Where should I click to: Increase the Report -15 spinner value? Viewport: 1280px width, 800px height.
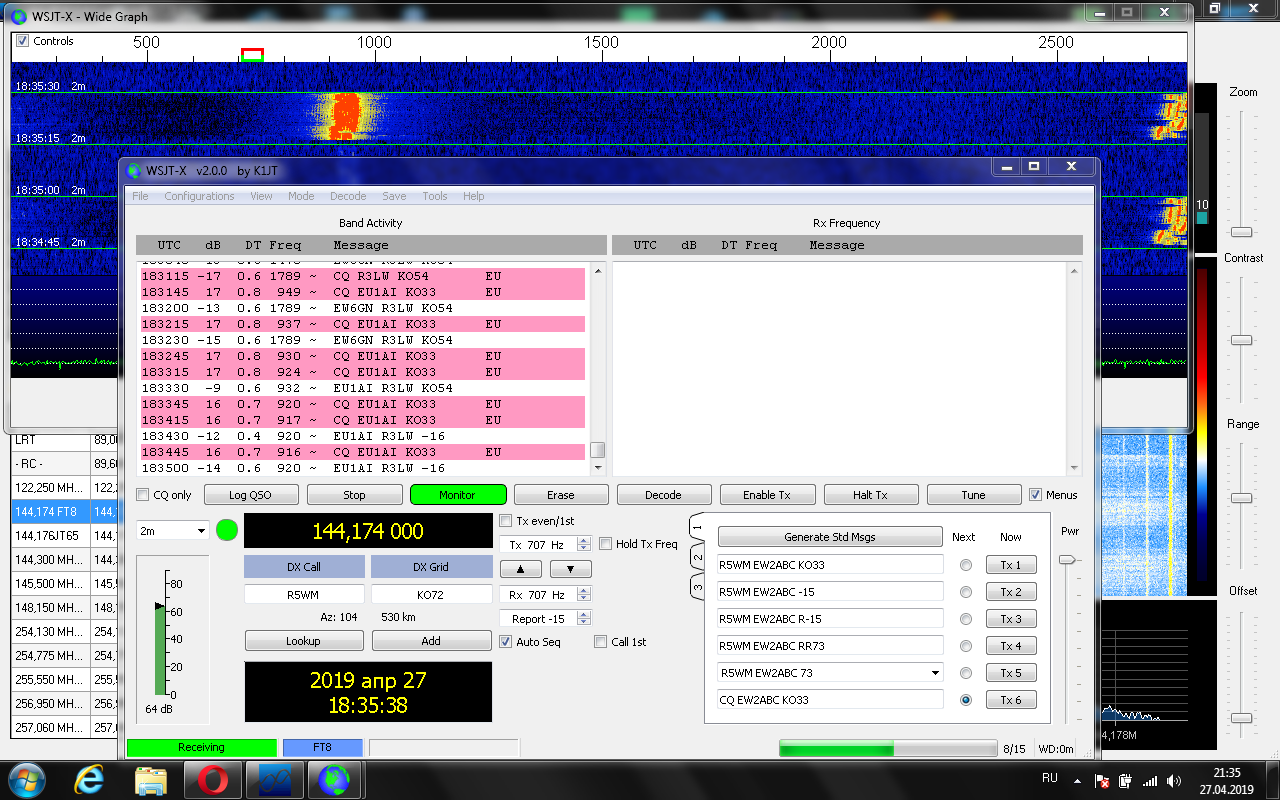[585, 614]
